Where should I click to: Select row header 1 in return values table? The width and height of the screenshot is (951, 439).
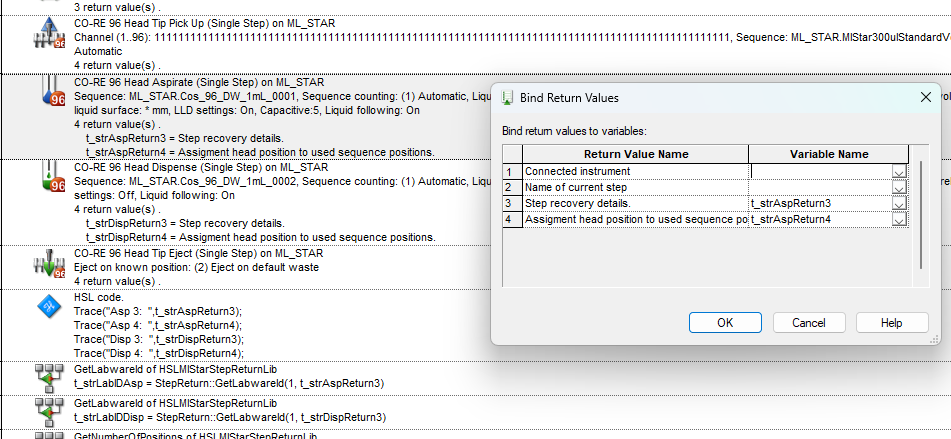[x=512, y=172]
